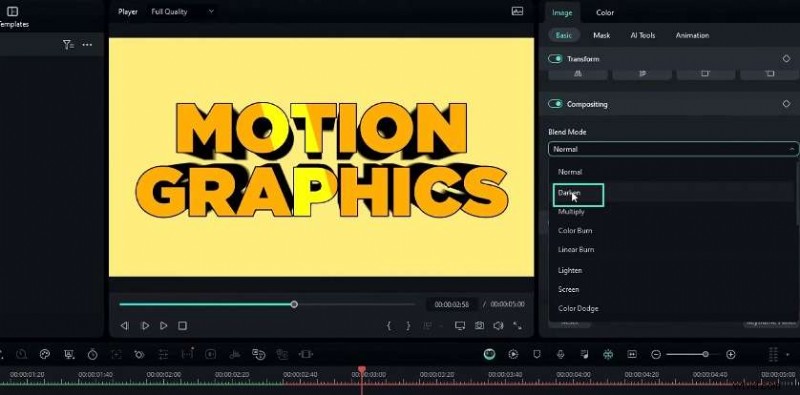Image resolution: width=800 pixels, height=395 pixels.
Task: Switch to the Color tab
Action: tap(605, 13)
